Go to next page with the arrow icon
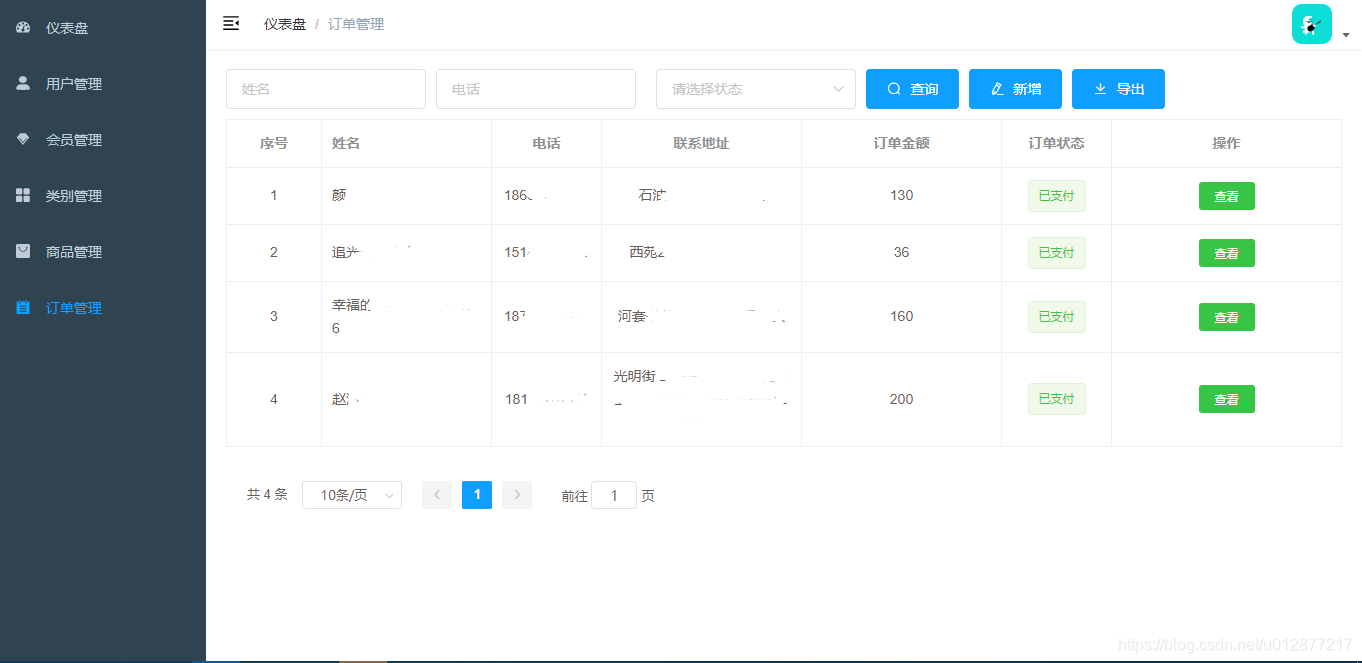Screen dimensions: 1362x663 517,494
